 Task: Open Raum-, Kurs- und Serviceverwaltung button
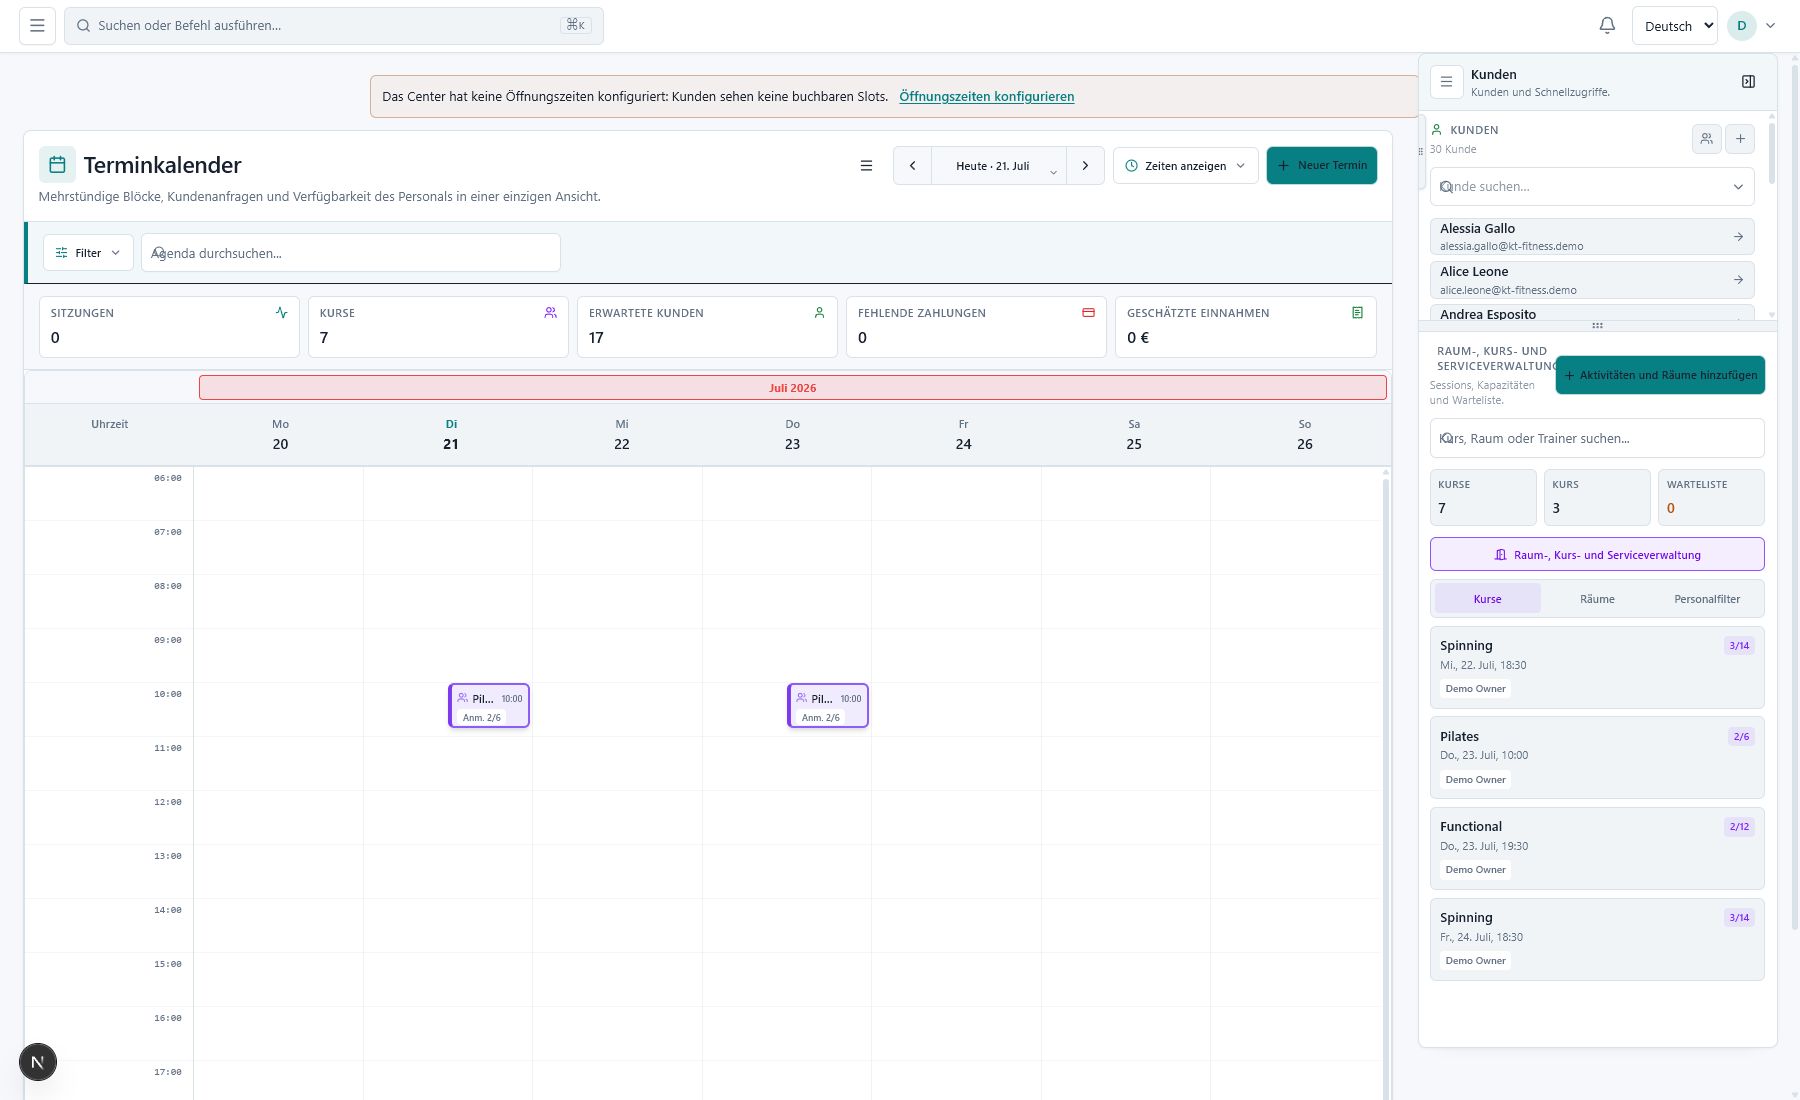coord(1597,555)
